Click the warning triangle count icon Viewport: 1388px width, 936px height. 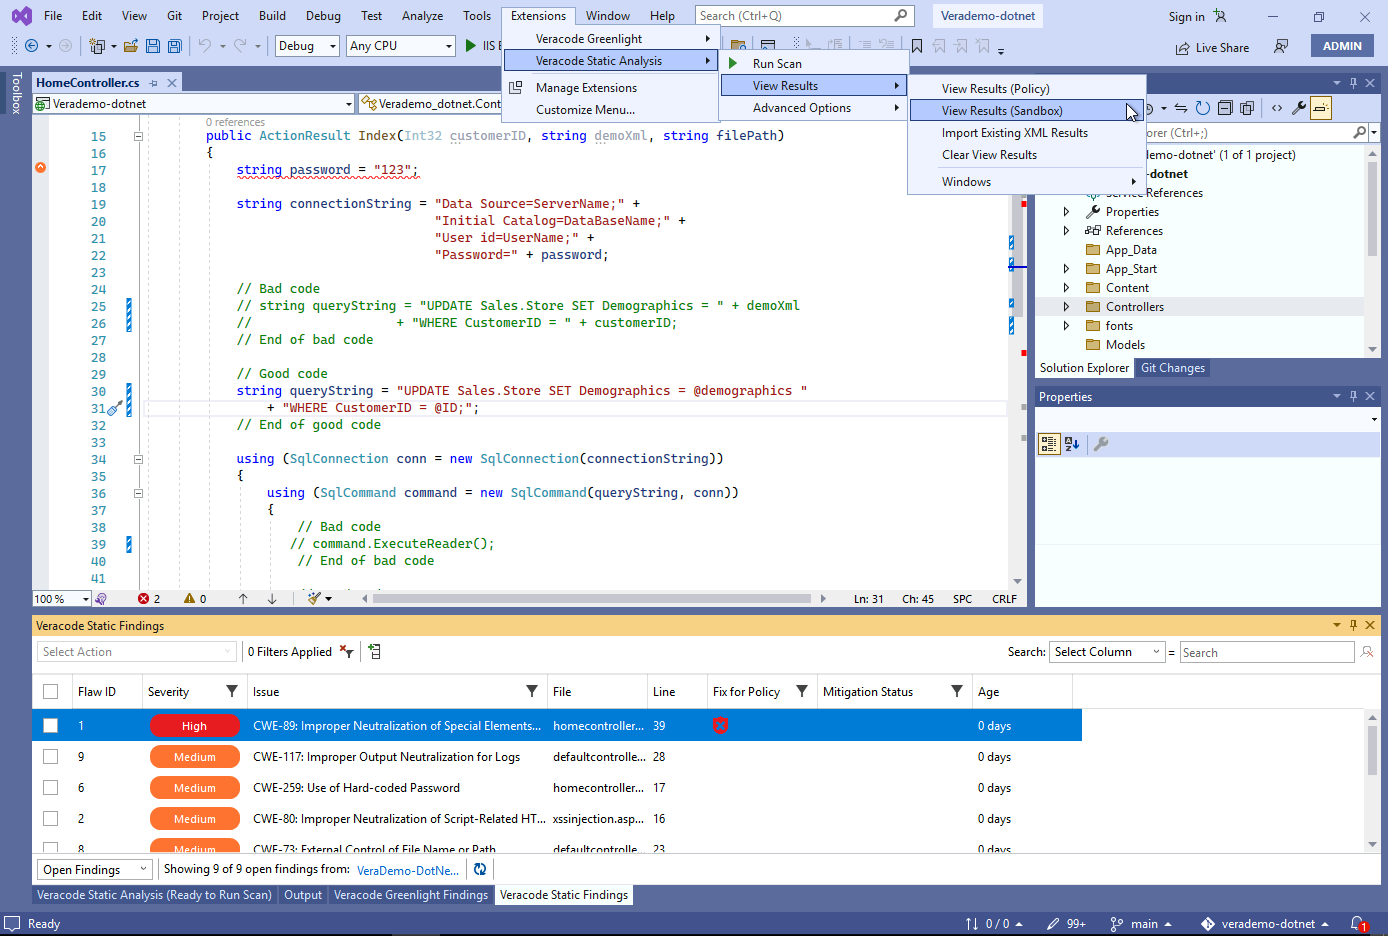pyautogui.click(x=189, y=599)
